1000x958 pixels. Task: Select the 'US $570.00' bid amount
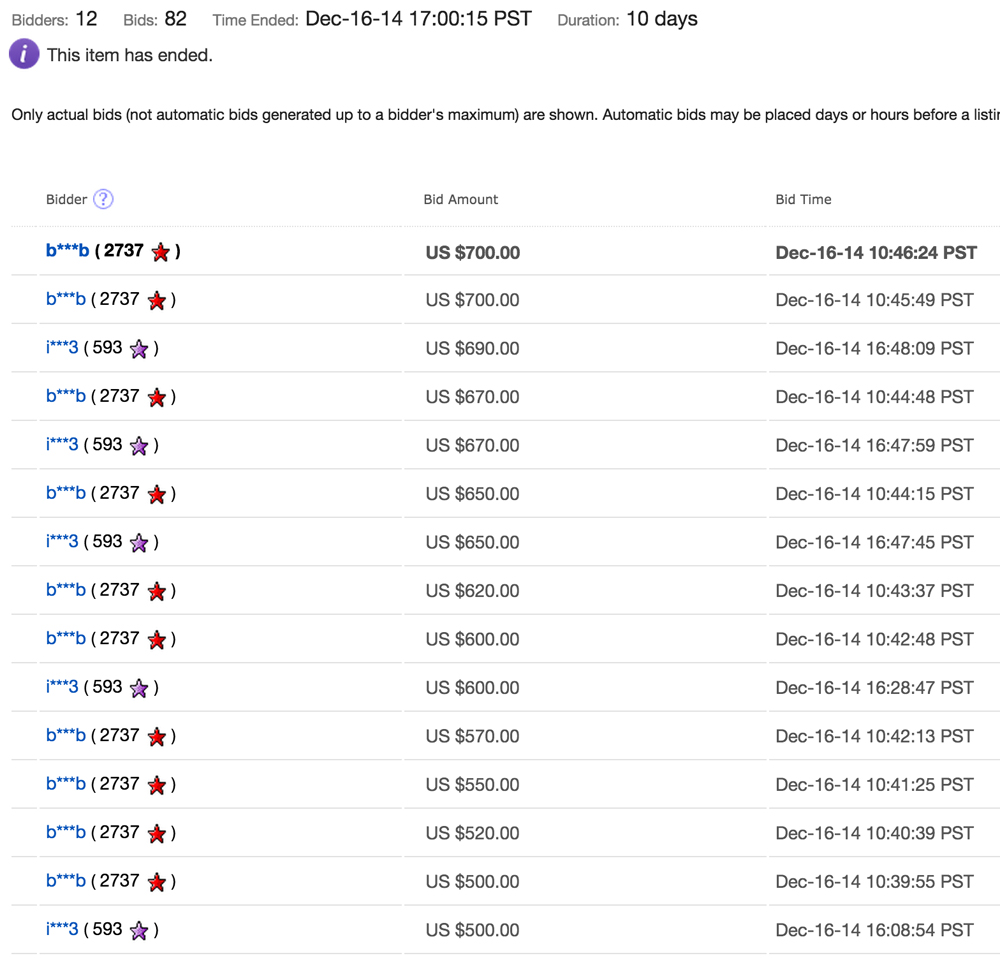point(473,737)
